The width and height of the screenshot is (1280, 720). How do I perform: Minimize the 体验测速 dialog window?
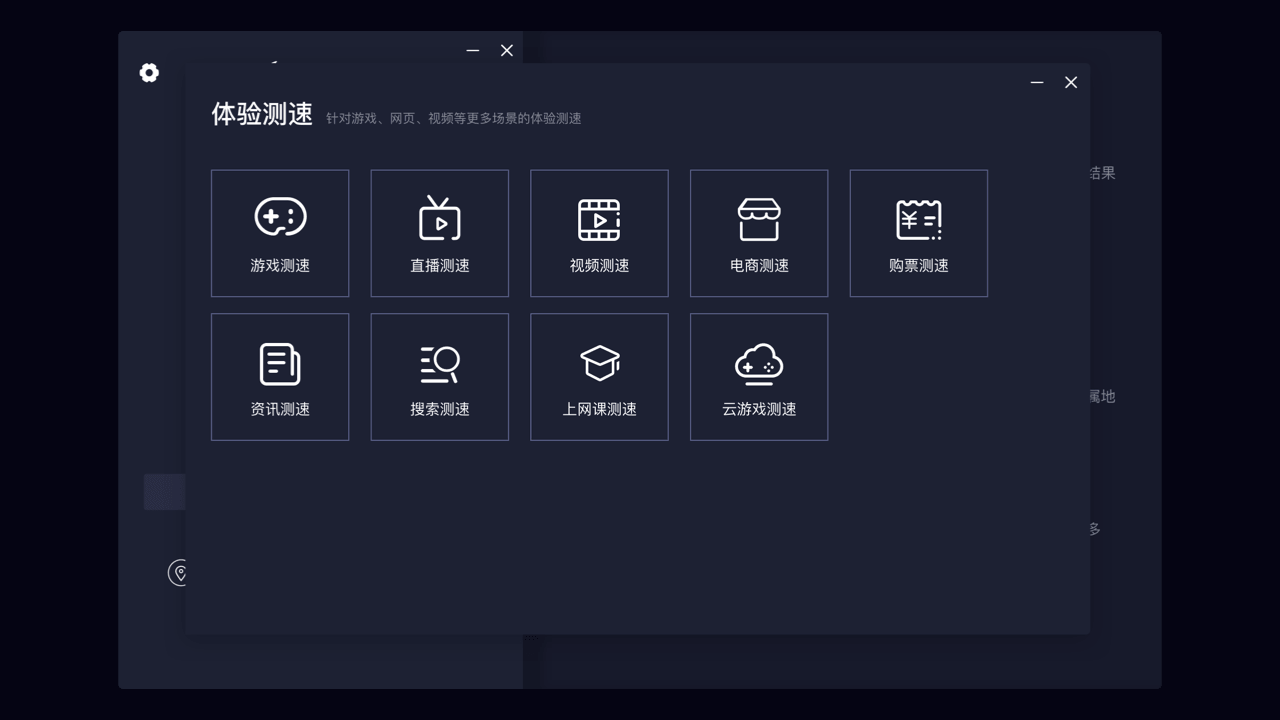click(1036, 82)
